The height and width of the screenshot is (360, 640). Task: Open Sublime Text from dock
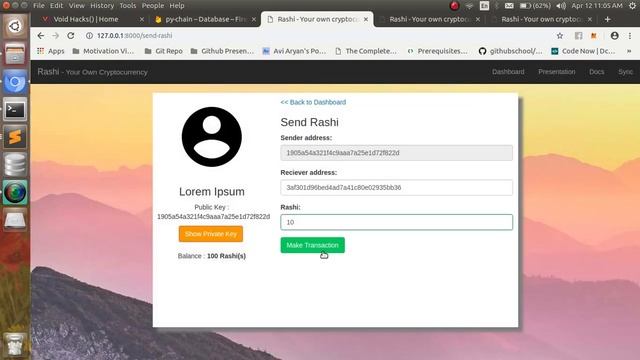coord(15,137)
